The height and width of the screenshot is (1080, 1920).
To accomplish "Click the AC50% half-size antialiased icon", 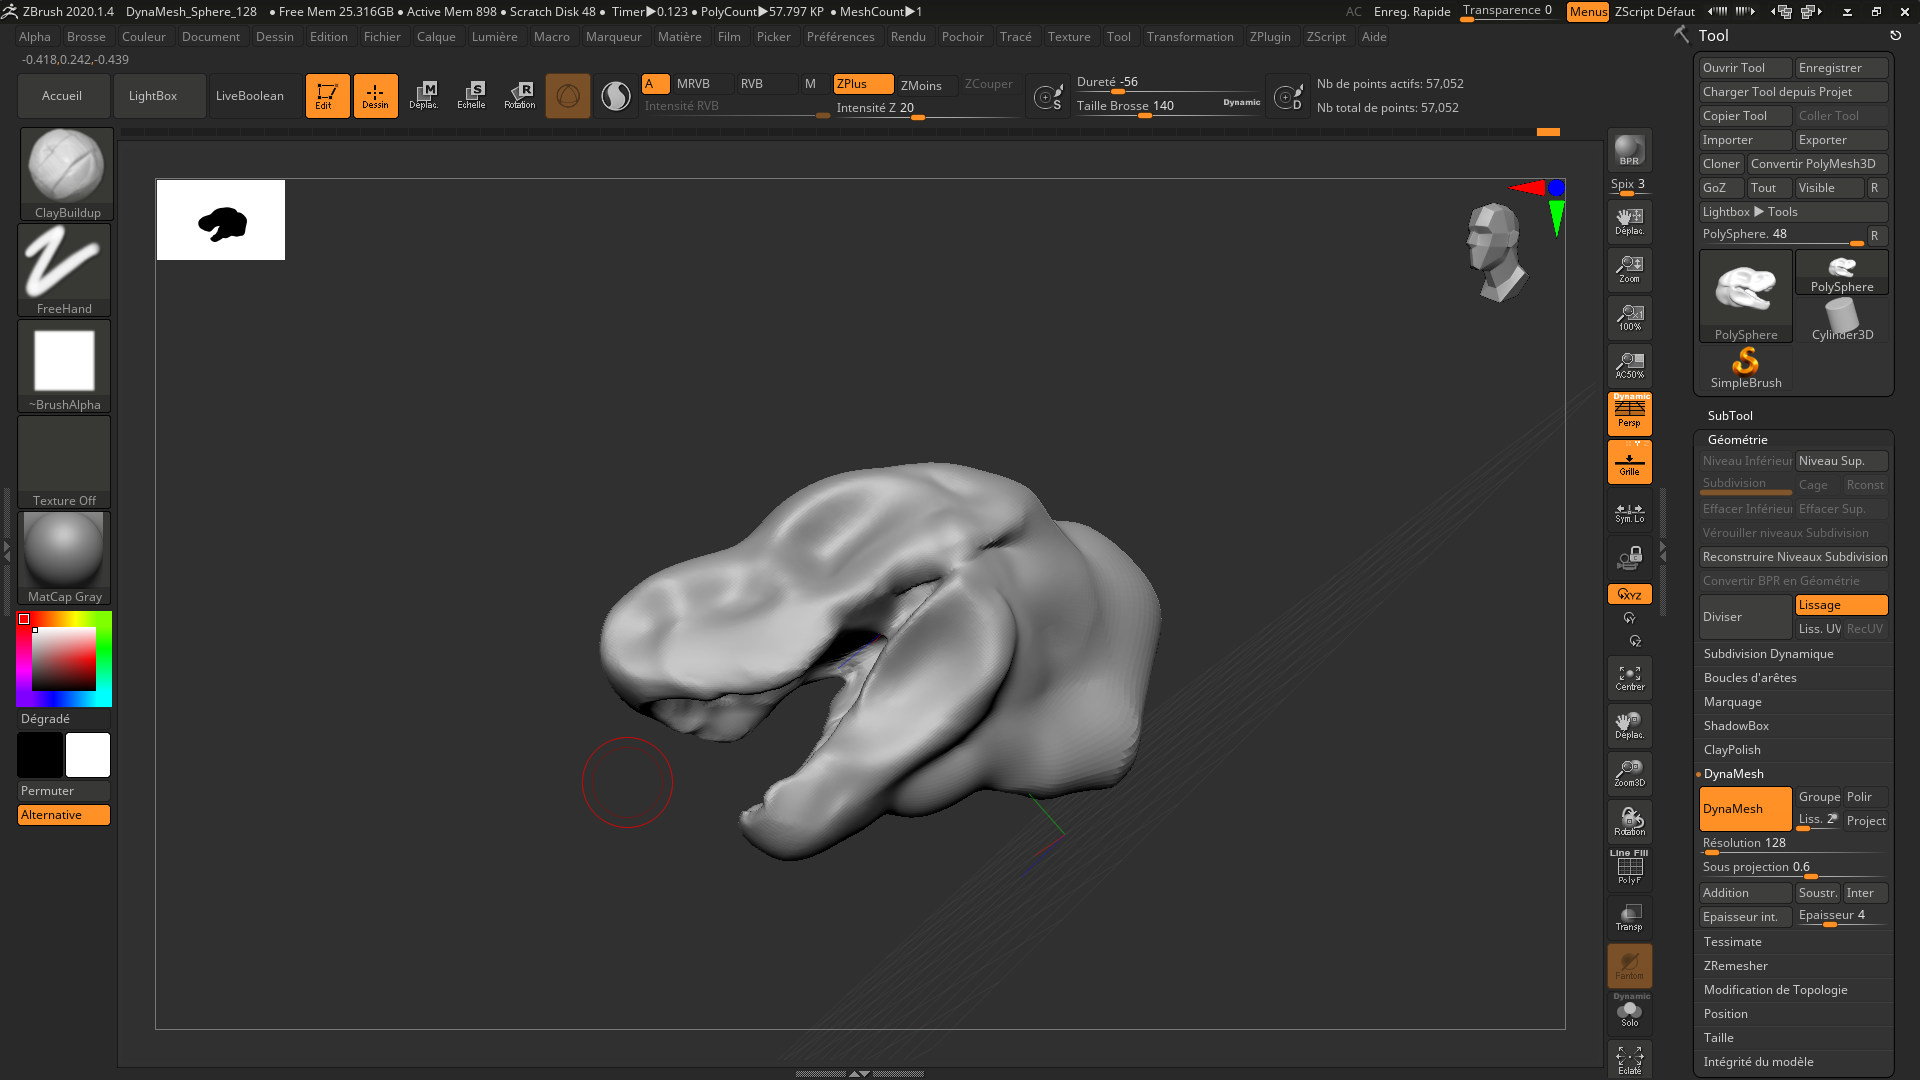I will pyautogui.click(x=1629, y=366).
